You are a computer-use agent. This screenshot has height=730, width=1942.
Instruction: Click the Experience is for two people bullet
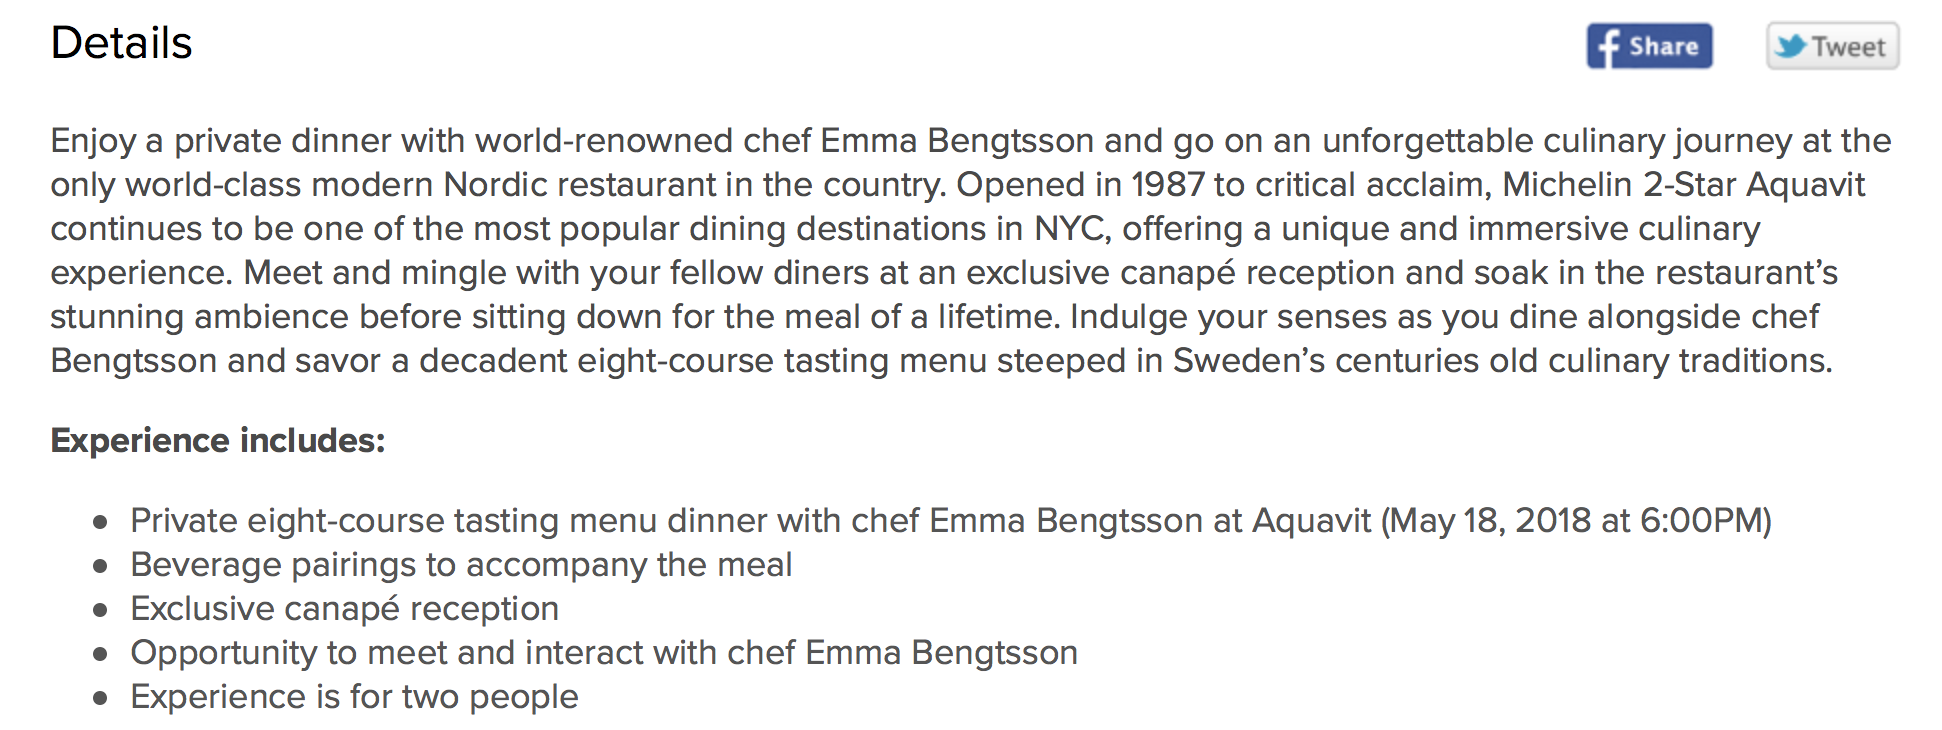pos(354,697)
